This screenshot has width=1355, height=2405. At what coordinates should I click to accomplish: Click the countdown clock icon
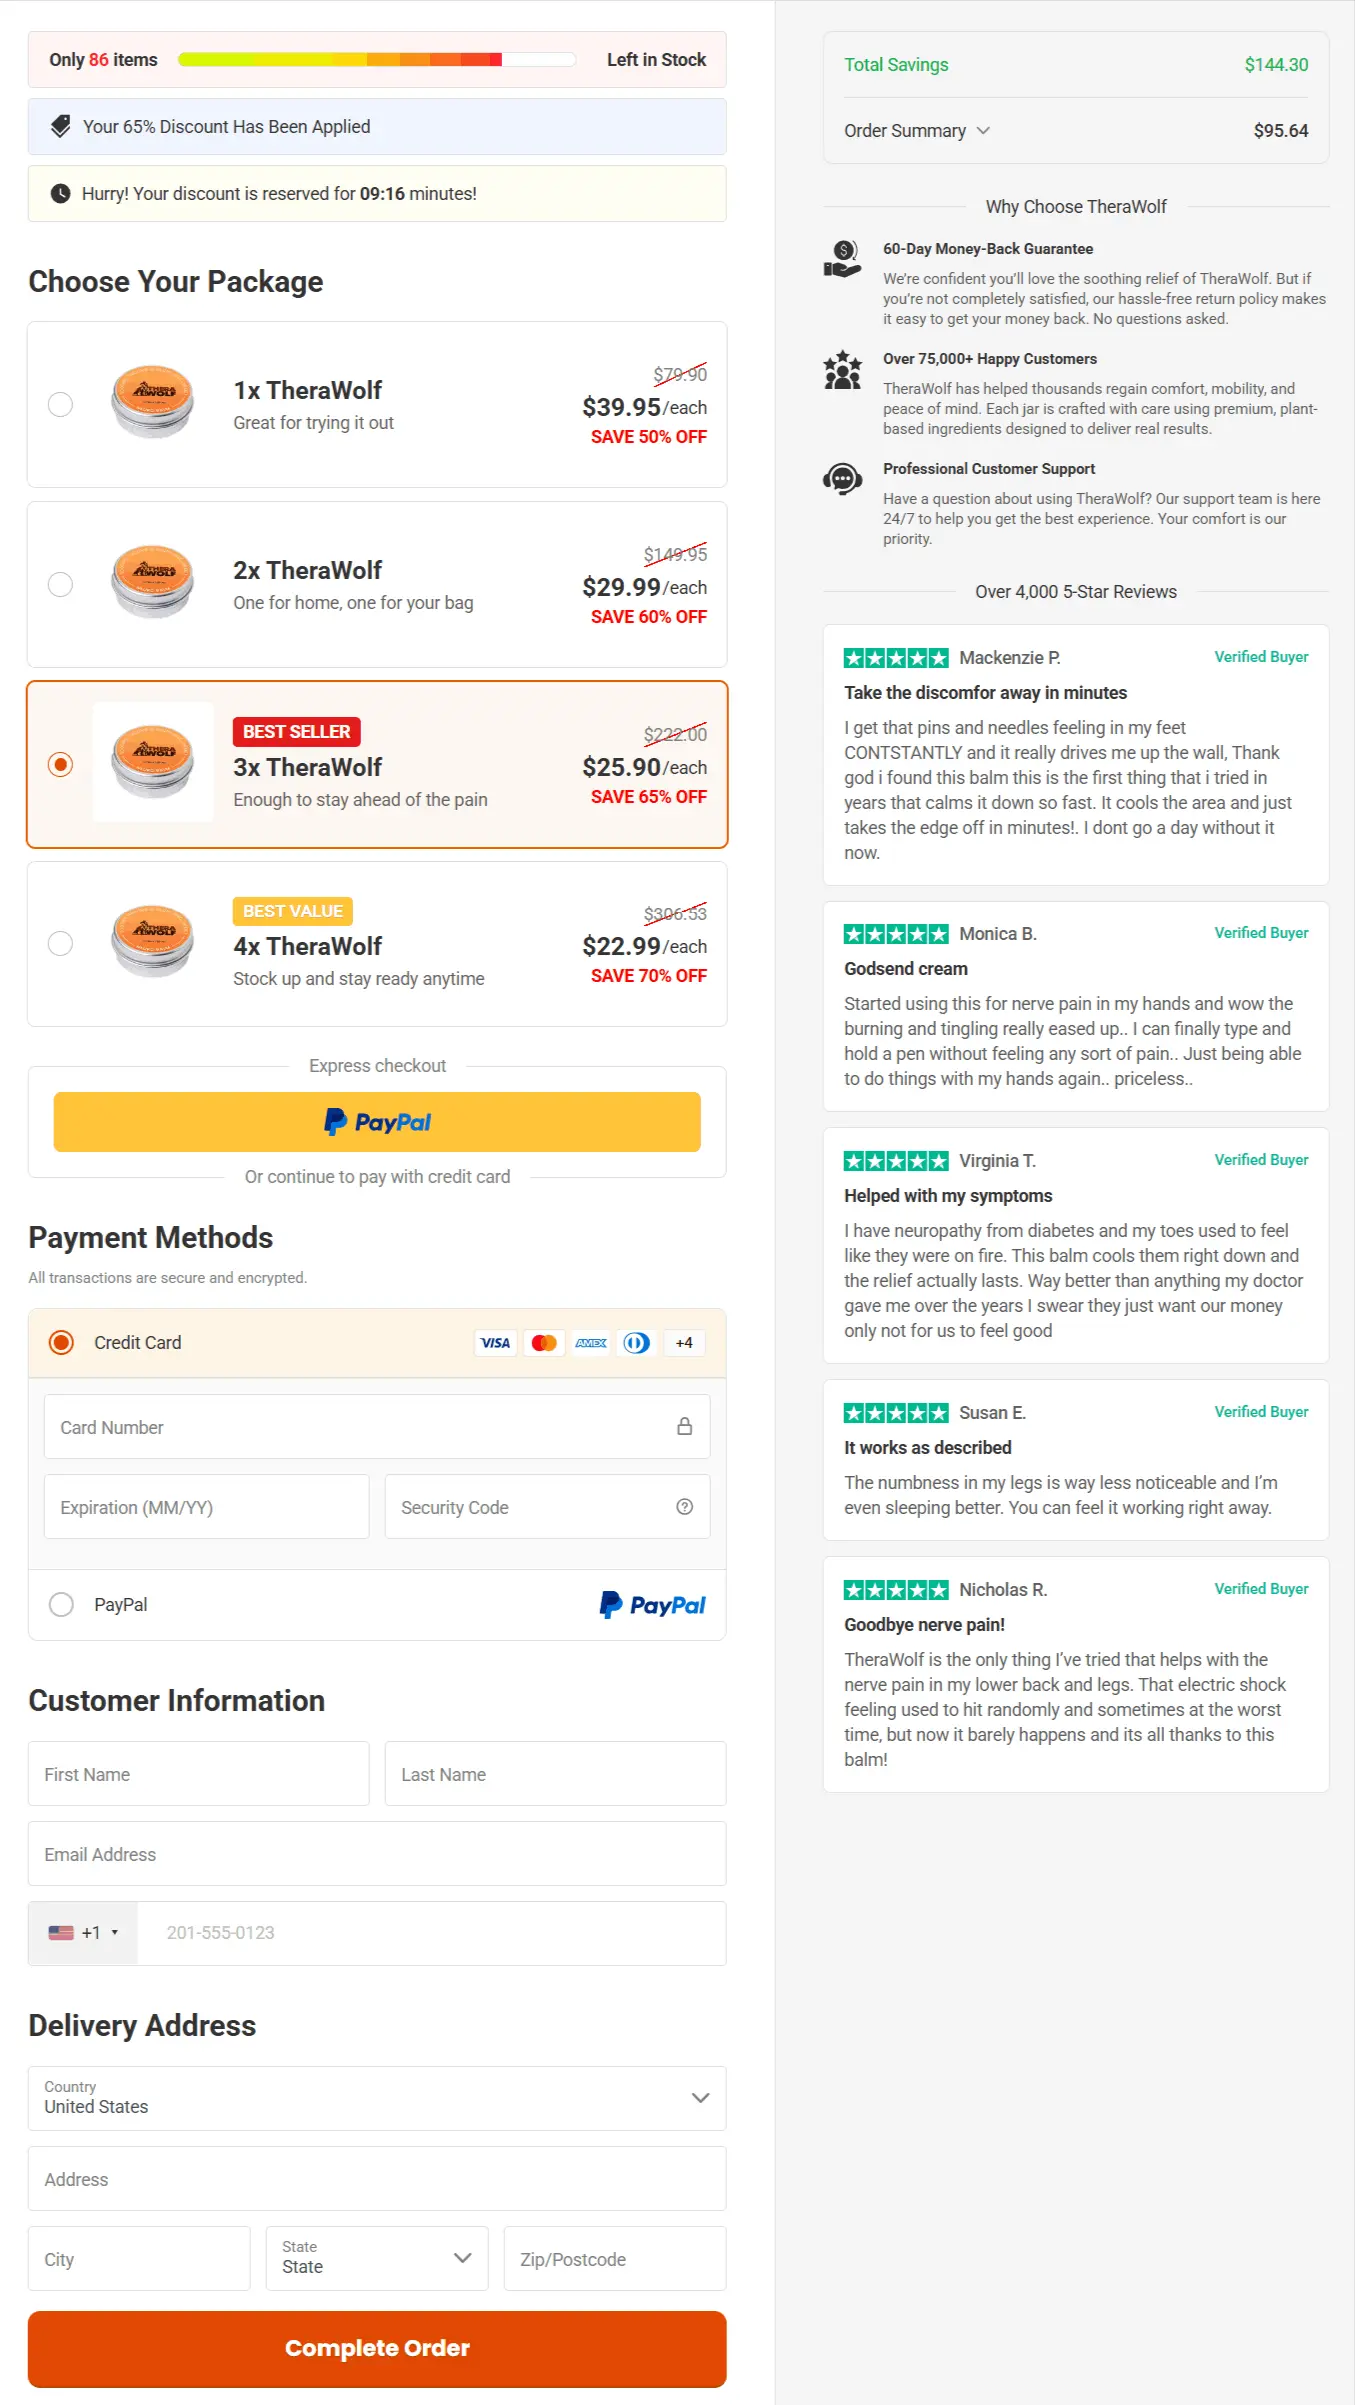(x=61, y=194)
